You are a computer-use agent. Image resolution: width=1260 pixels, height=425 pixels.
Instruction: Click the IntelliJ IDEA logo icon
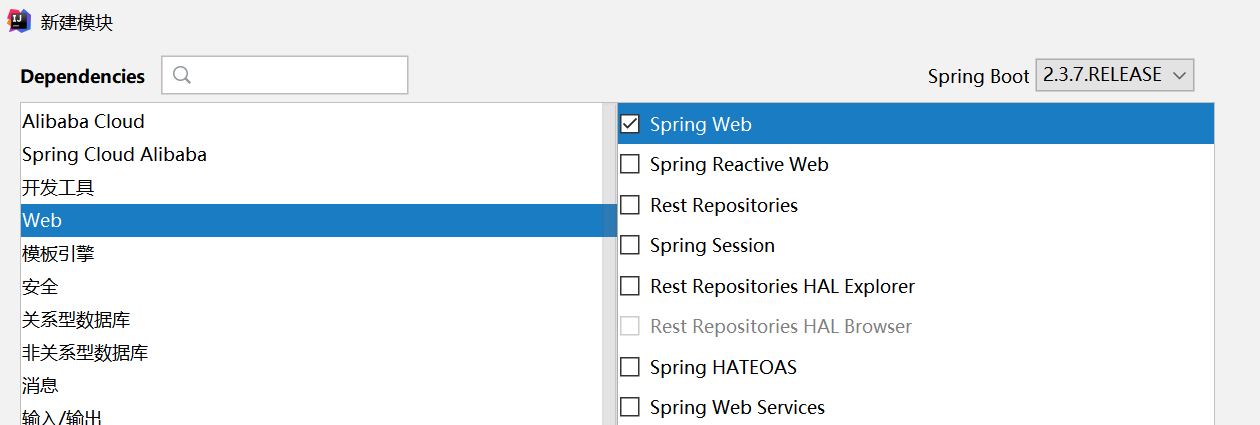pyautogui.click(x=19, y=21)
